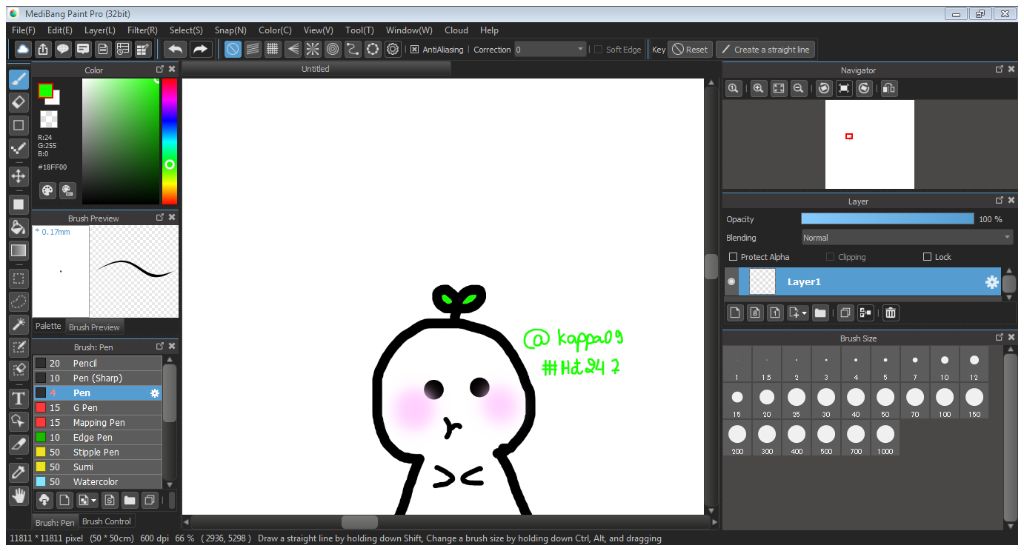Image resolution: width=1024 pixels, height=551 pixels.
Task: Add a new layer folder
Action: [x=820, y=313]
